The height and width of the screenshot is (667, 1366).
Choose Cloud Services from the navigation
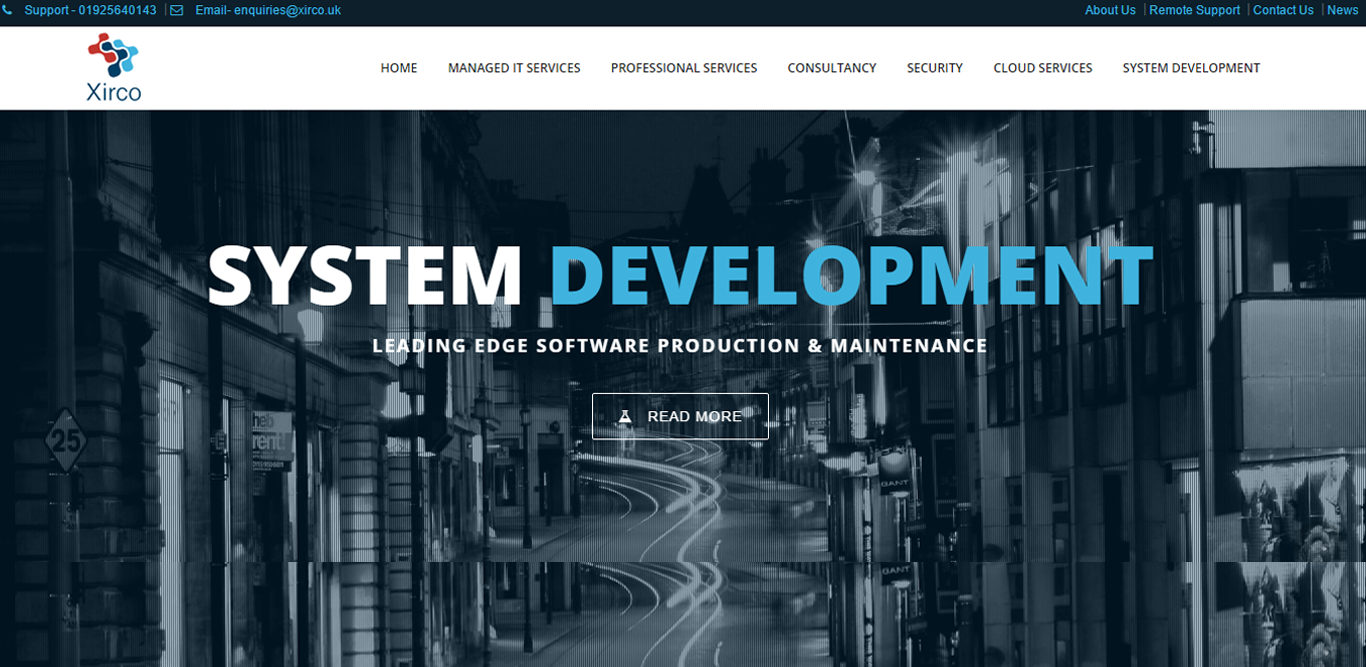(x=1043, y=68)
